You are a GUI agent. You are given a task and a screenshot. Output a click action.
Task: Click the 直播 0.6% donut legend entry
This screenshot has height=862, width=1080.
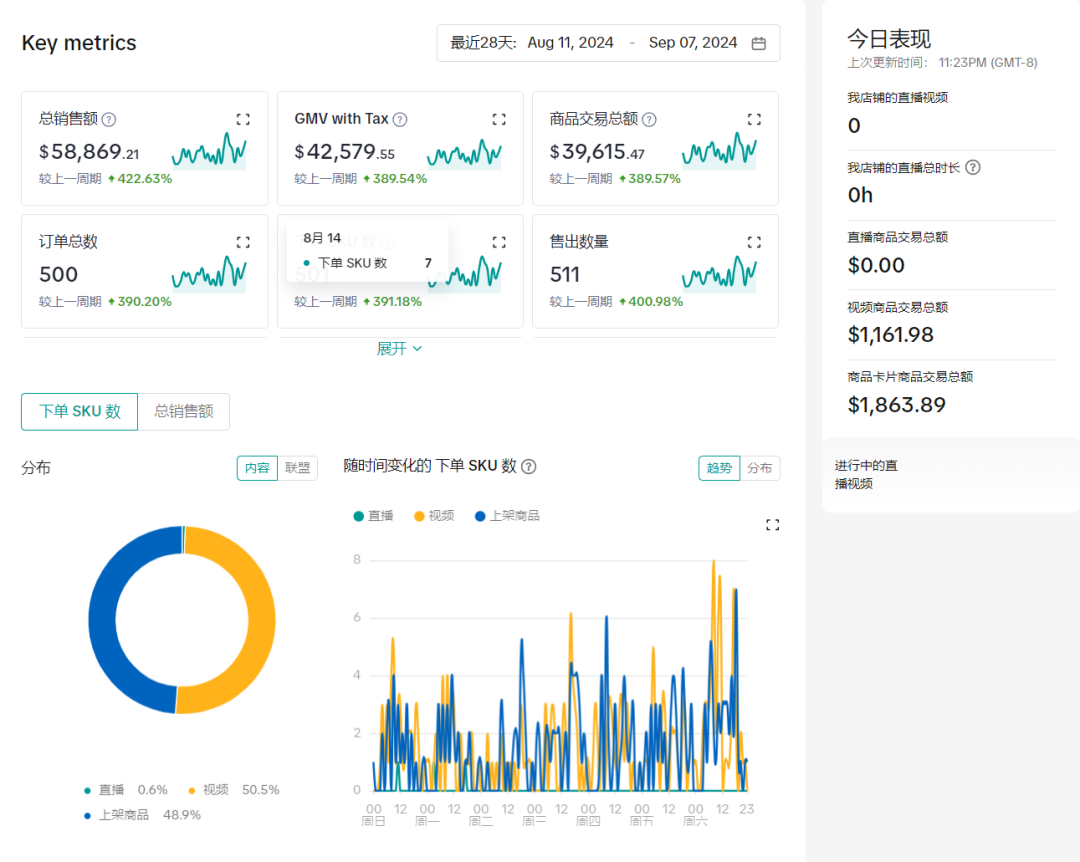[x=125, y=790]
